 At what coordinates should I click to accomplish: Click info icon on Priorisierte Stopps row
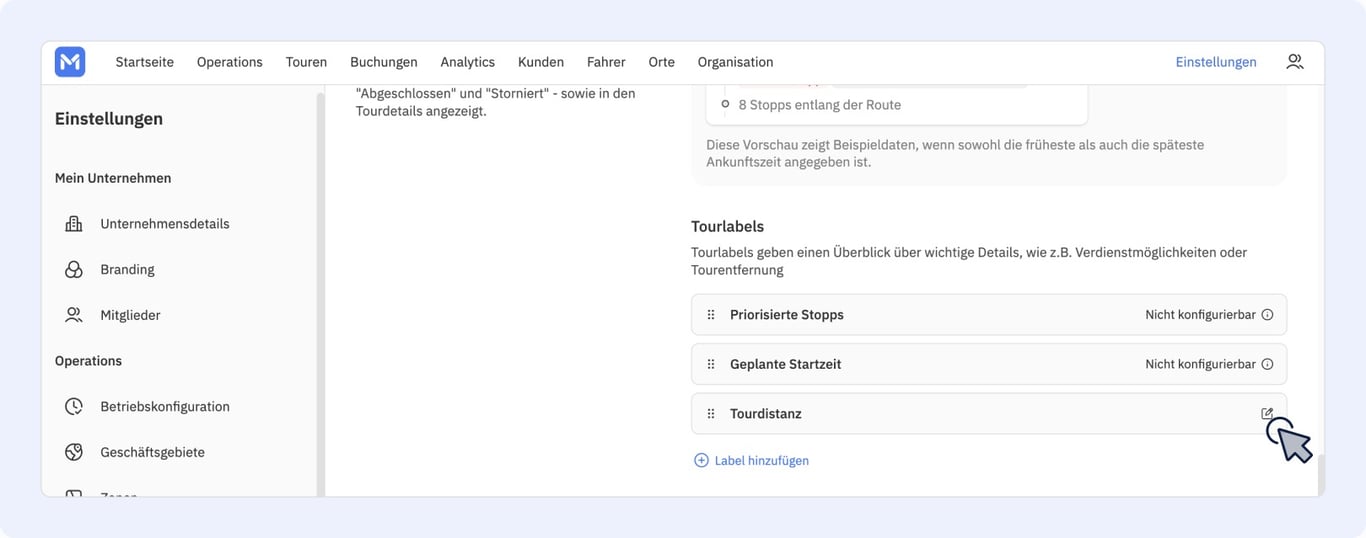(1267, 314)
